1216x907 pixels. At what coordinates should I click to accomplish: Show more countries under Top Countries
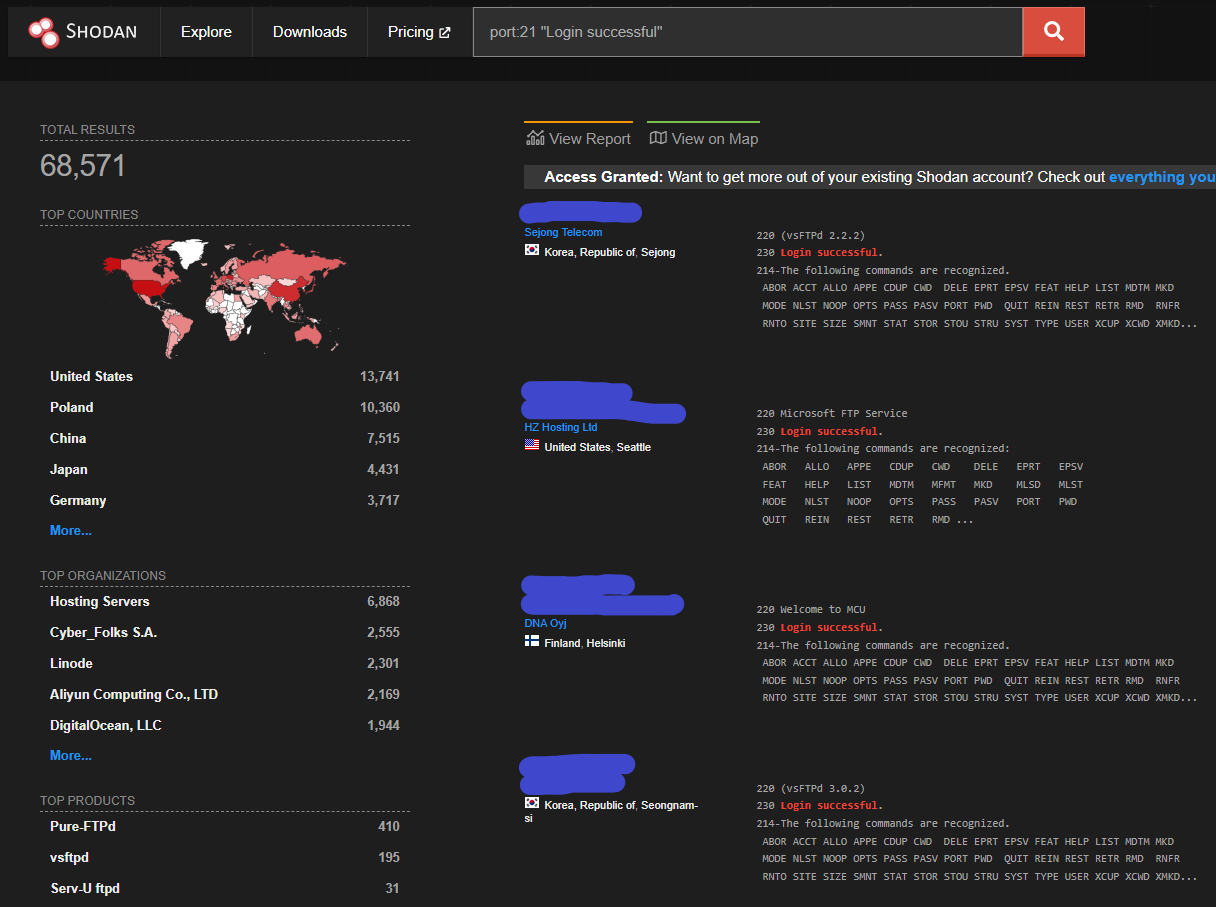point(71,530)
